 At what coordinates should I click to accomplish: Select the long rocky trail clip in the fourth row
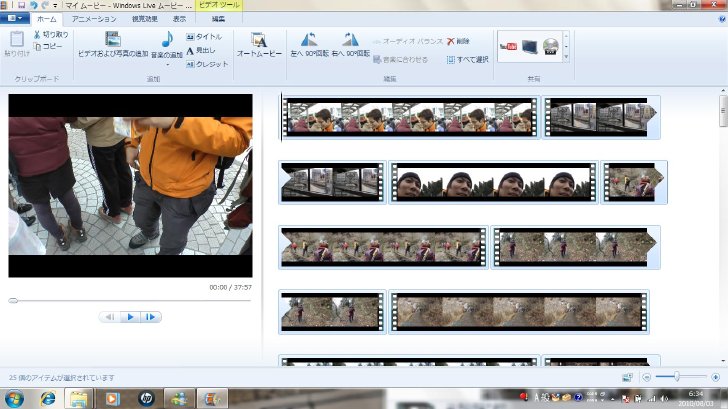tap(519, 312)
